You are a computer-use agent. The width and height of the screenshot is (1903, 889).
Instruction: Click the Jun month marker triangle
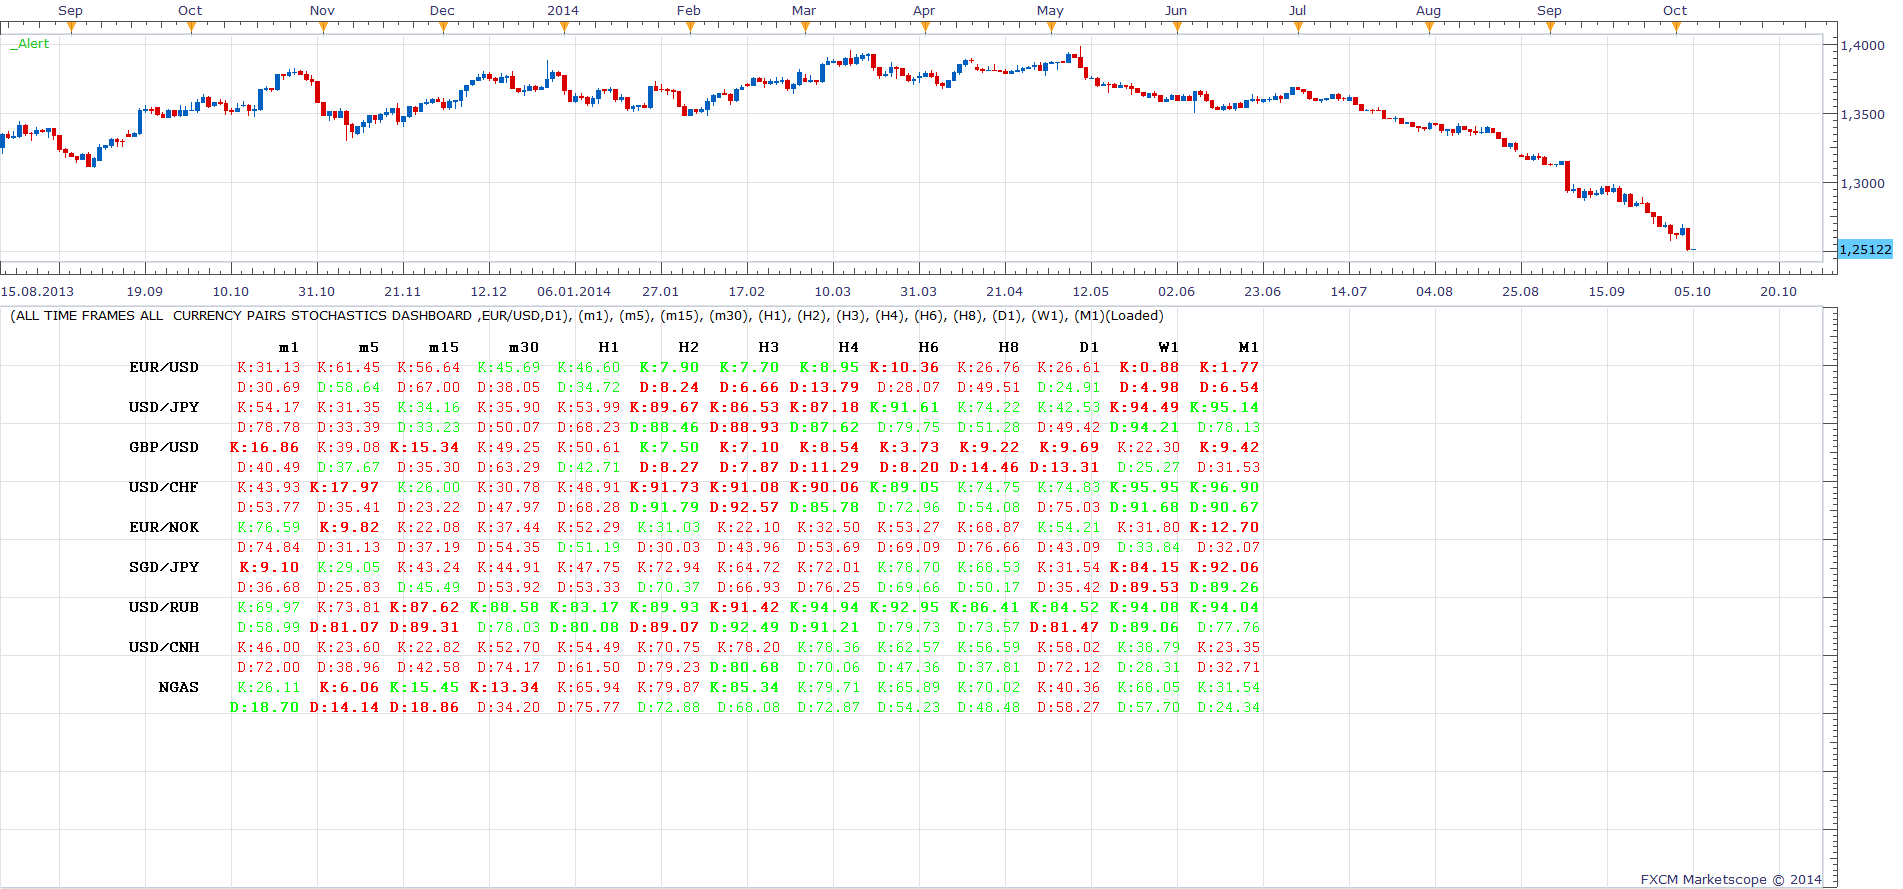(x=1177, y=27)
